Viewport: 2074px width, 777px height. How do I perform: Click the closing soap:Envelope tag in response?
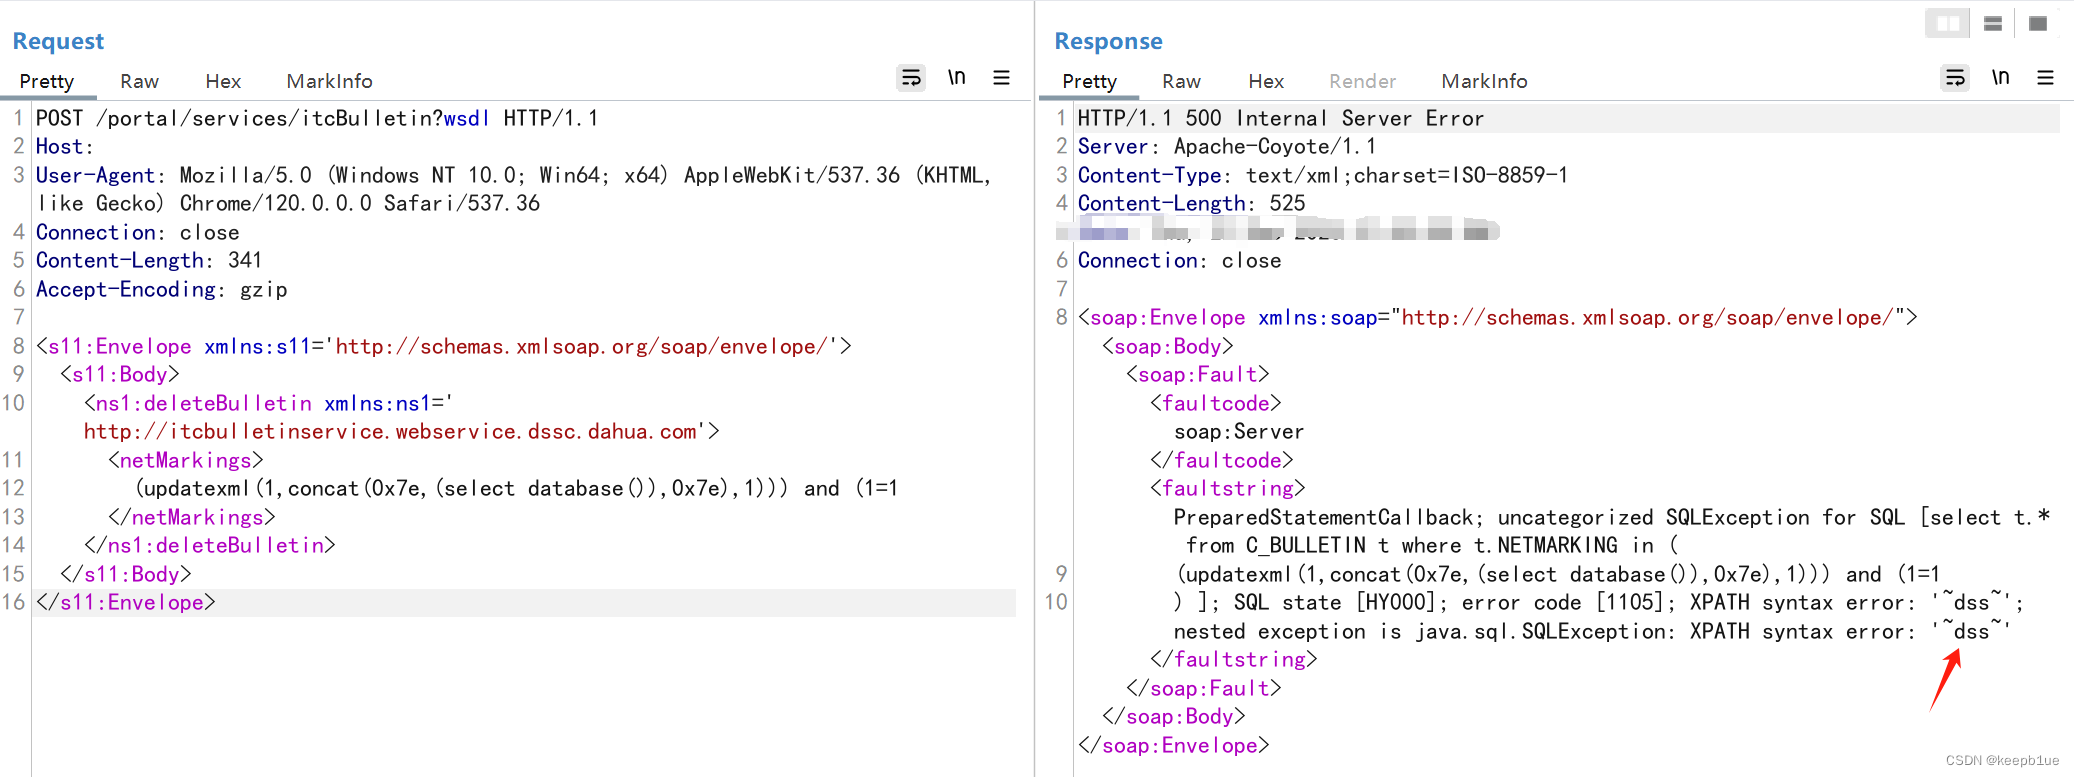click(1174, 745)
